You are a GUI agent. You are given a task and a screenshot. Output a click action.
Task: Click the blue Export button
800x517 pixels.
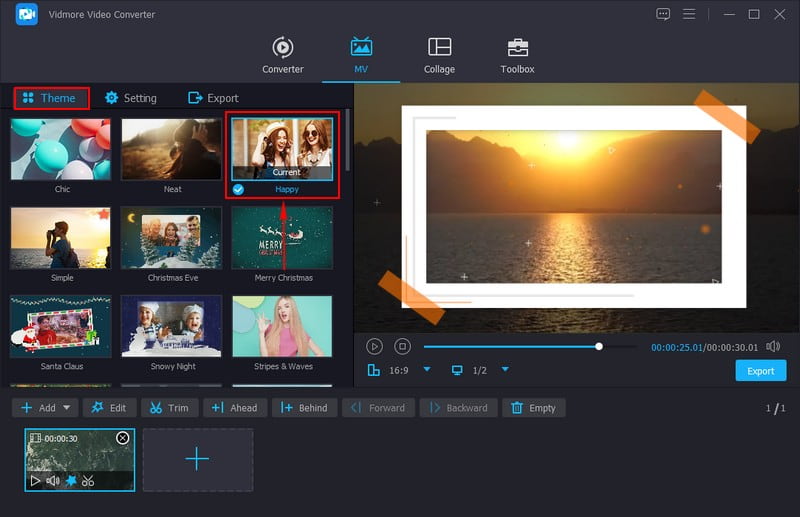[760, 371]
